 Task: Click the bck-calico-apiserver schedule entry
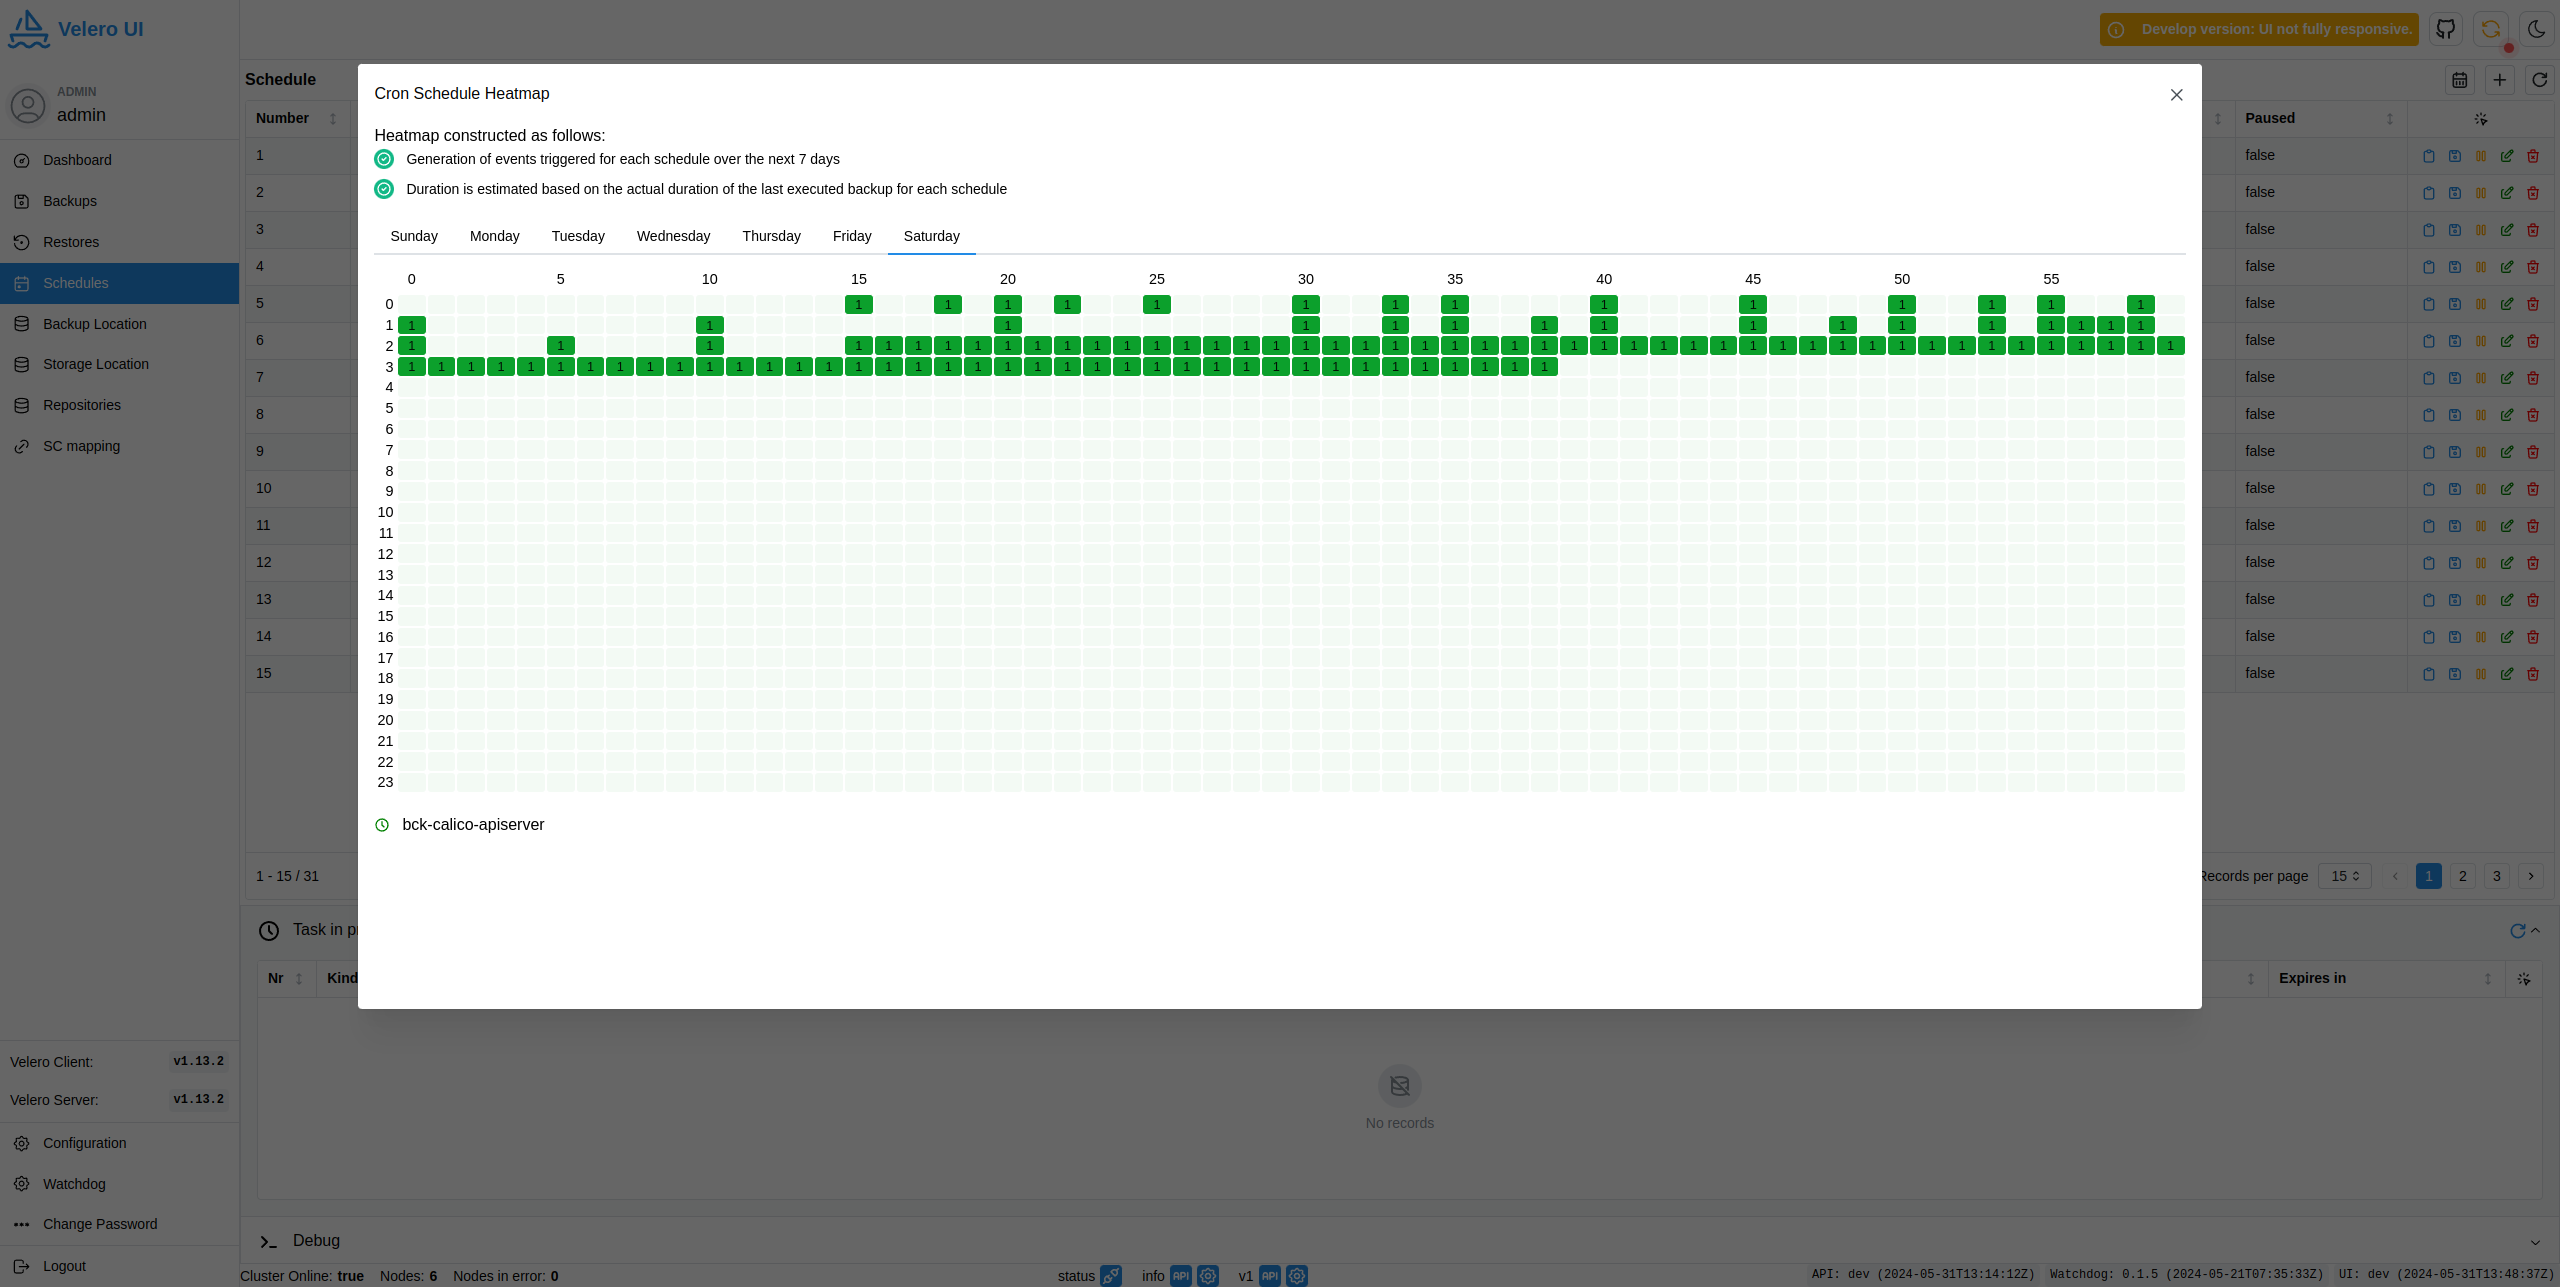pos(473,825)
